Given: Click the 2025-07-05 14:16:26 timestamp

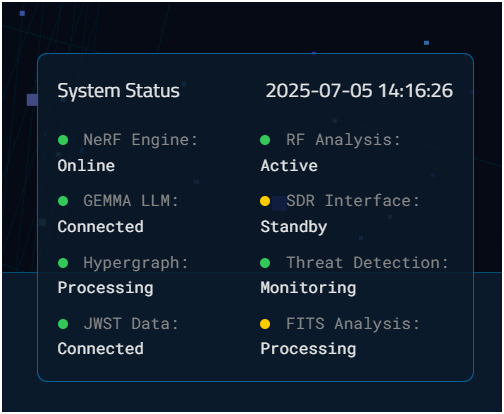Looking at the screenshot, I should (x=359, y=91).
